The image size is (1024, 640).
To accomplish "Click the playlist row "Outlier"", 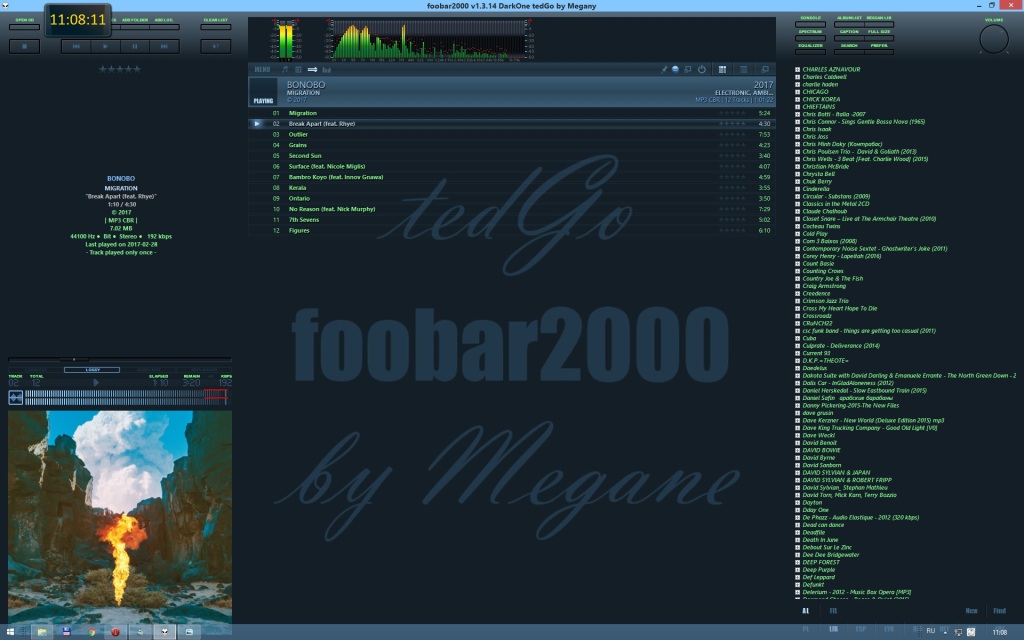I will click(x=511, y=135).
